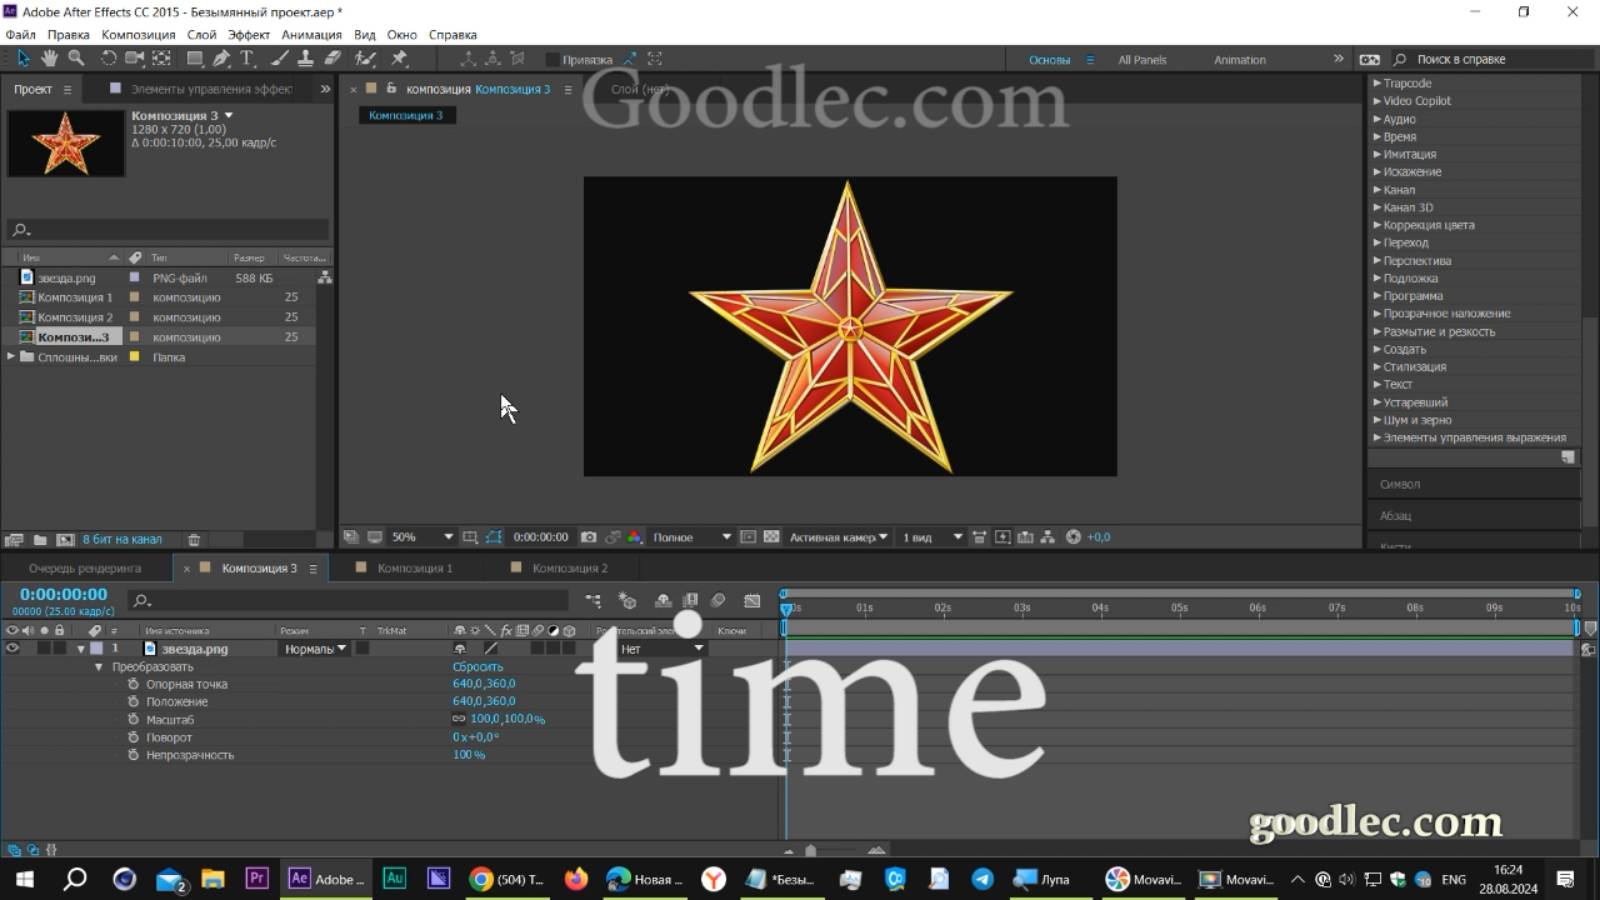
Task: Select the Puppet Pin tool
Action: click(x=399, y=59)
